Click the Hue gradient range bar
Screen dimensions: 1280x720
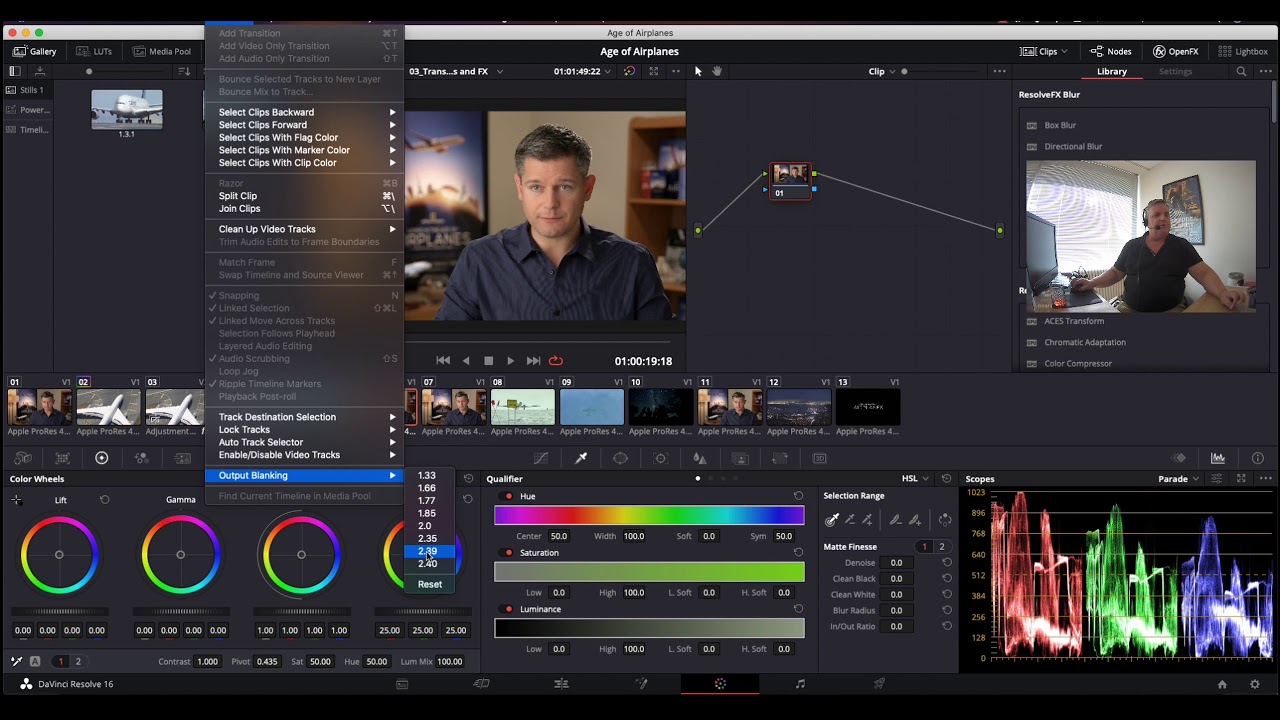pos(649,516)
